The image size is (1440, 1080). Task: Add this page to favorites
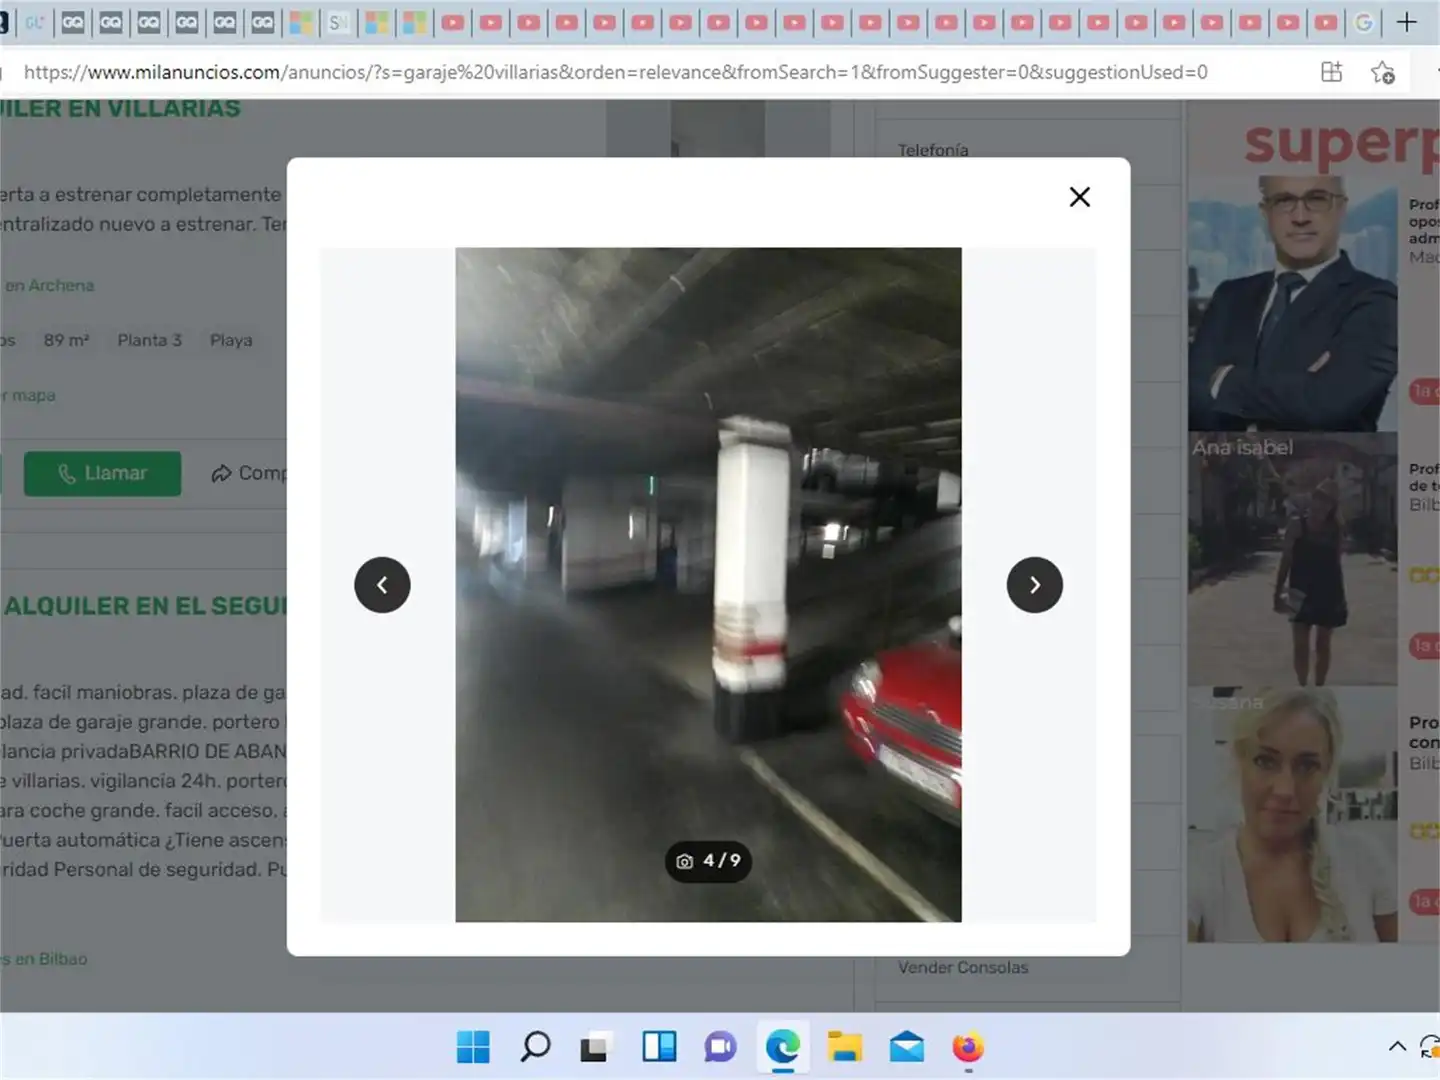coord(1383,72)
